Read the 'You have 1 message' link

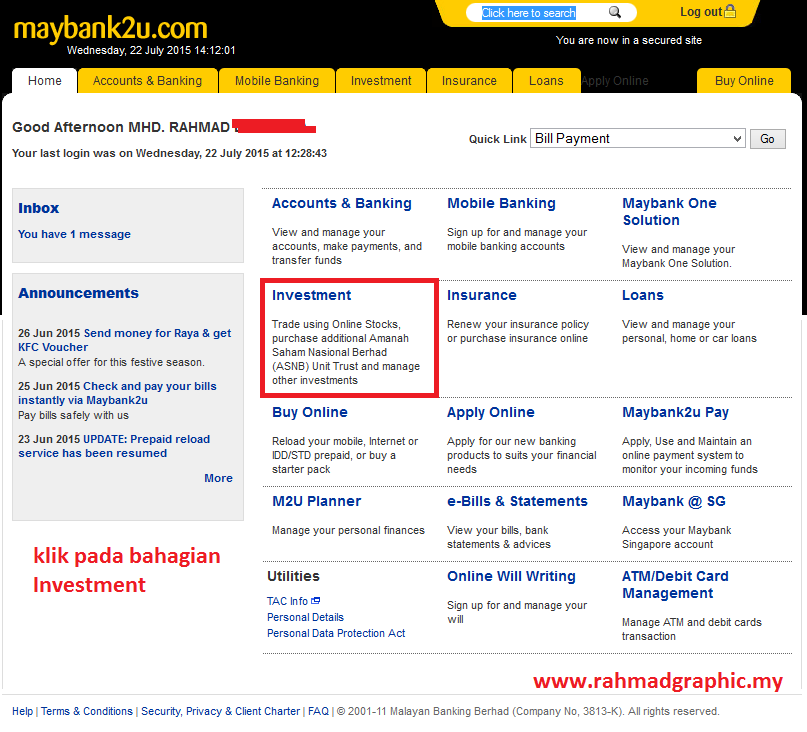coord(75,234)
